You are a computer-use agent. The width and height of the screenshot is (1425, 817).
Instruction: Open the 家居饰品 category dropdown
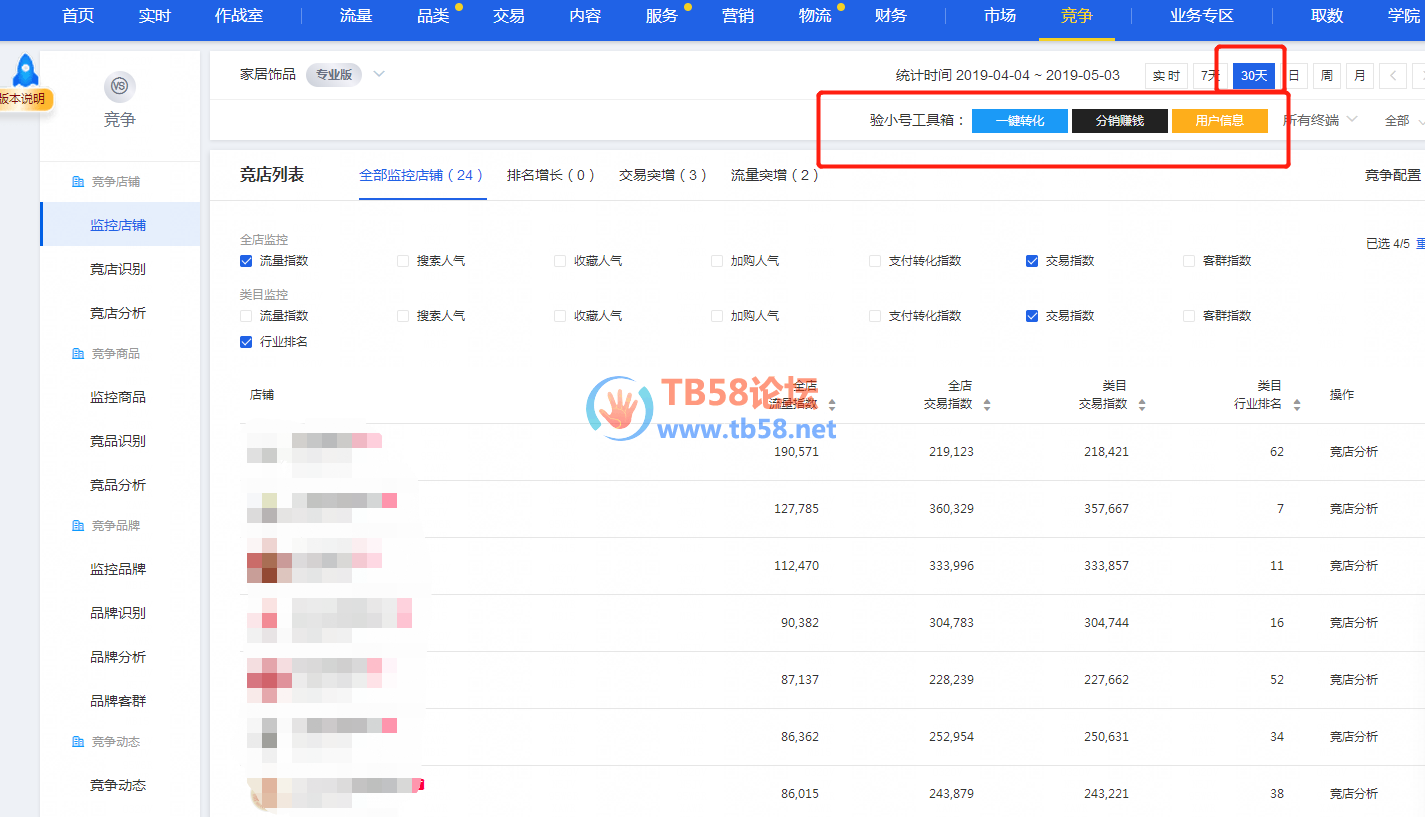pyautogui.click(x=379, y=74)
